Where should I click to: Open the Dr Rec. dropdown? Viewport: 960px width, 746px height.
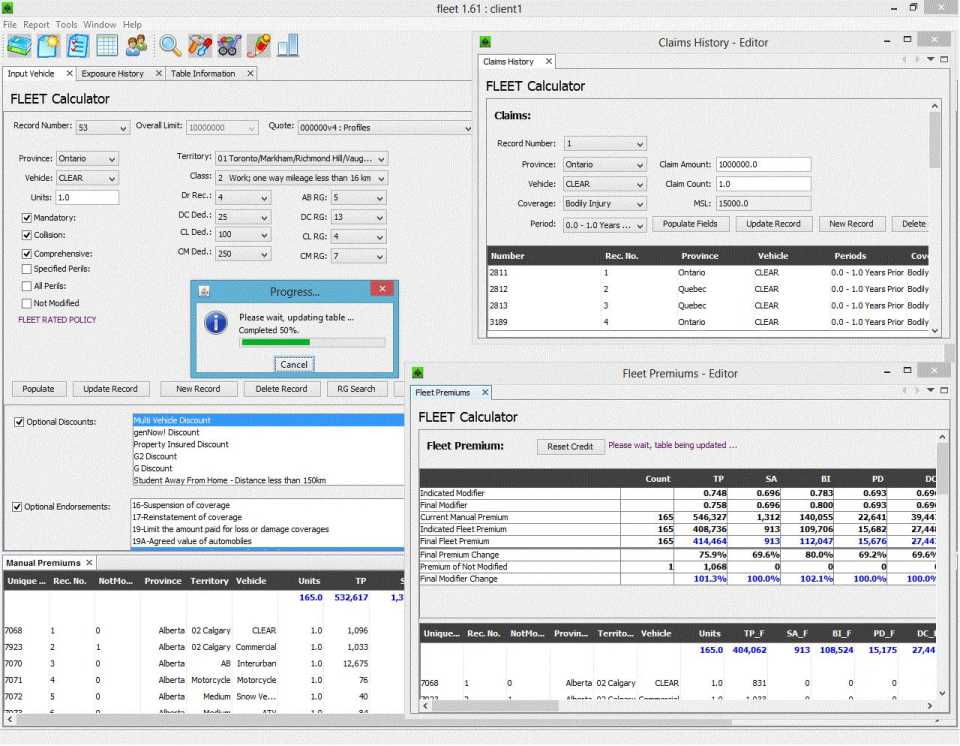242,198
